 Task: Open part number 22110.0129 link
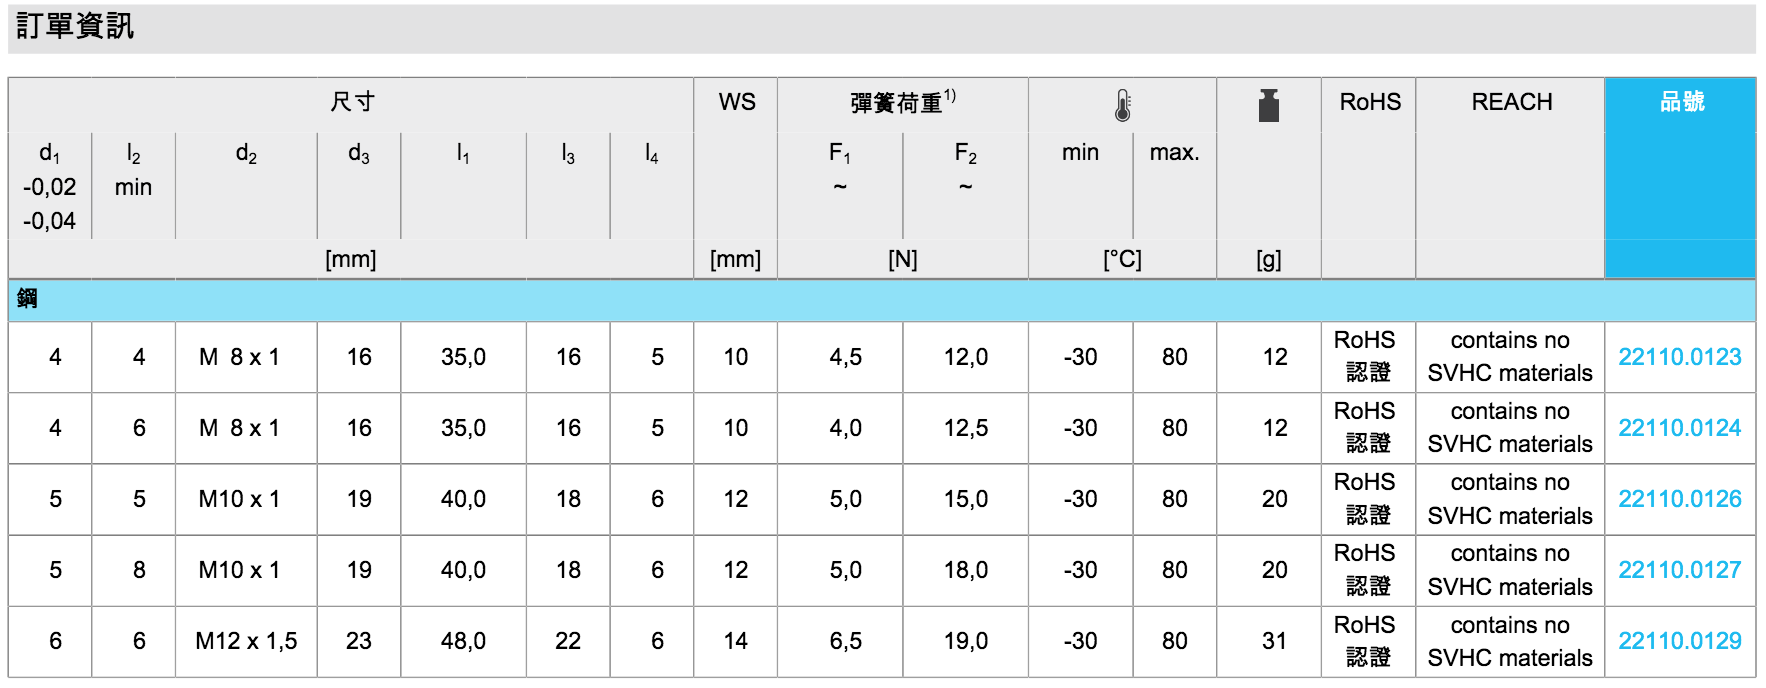(x=1679, y=641)
